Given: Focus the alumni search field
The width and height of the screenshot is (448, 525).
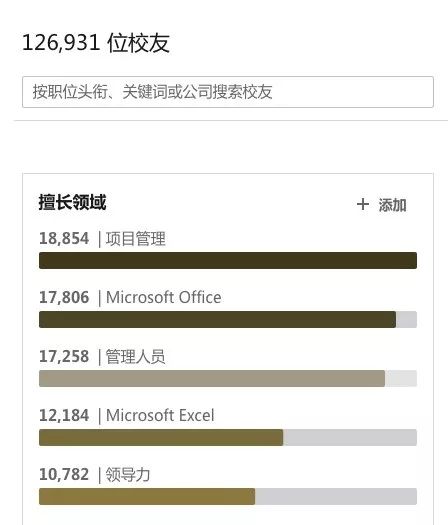Looking at the screenshot, I should click(x=228, y=92).
